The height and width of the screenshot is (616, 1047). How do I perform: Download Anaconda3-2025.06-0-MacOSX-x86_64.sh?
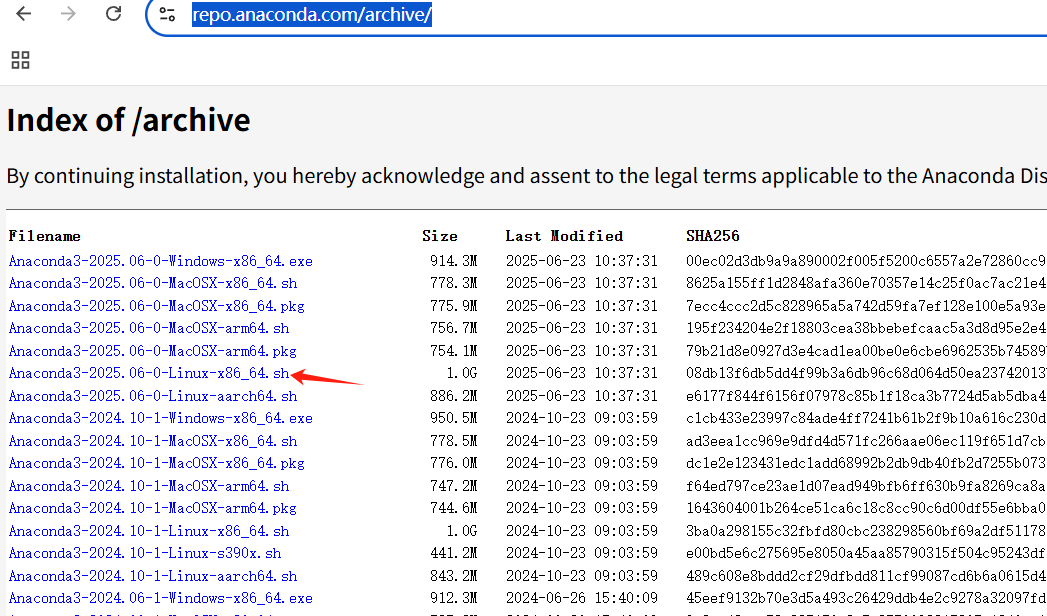click(153, 283)
